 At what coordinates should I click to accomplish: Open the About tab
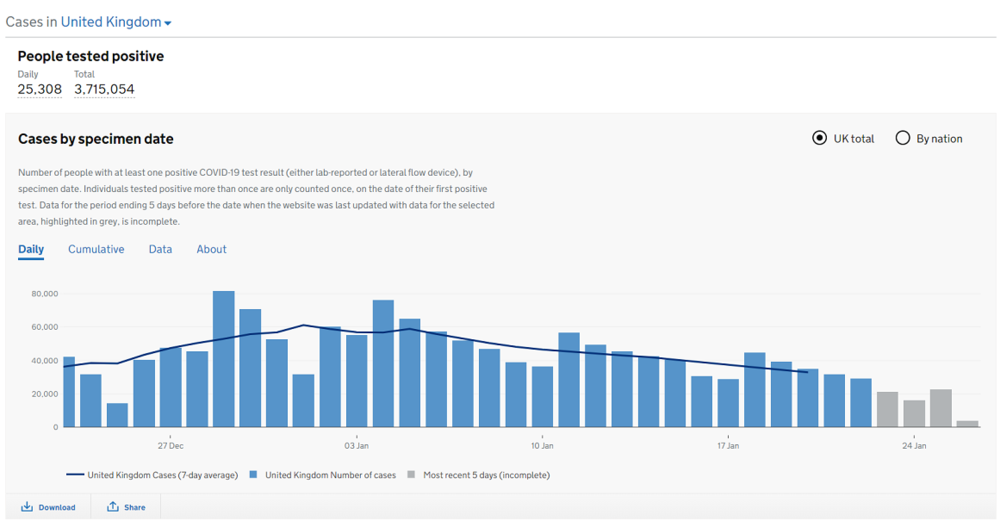211,249
